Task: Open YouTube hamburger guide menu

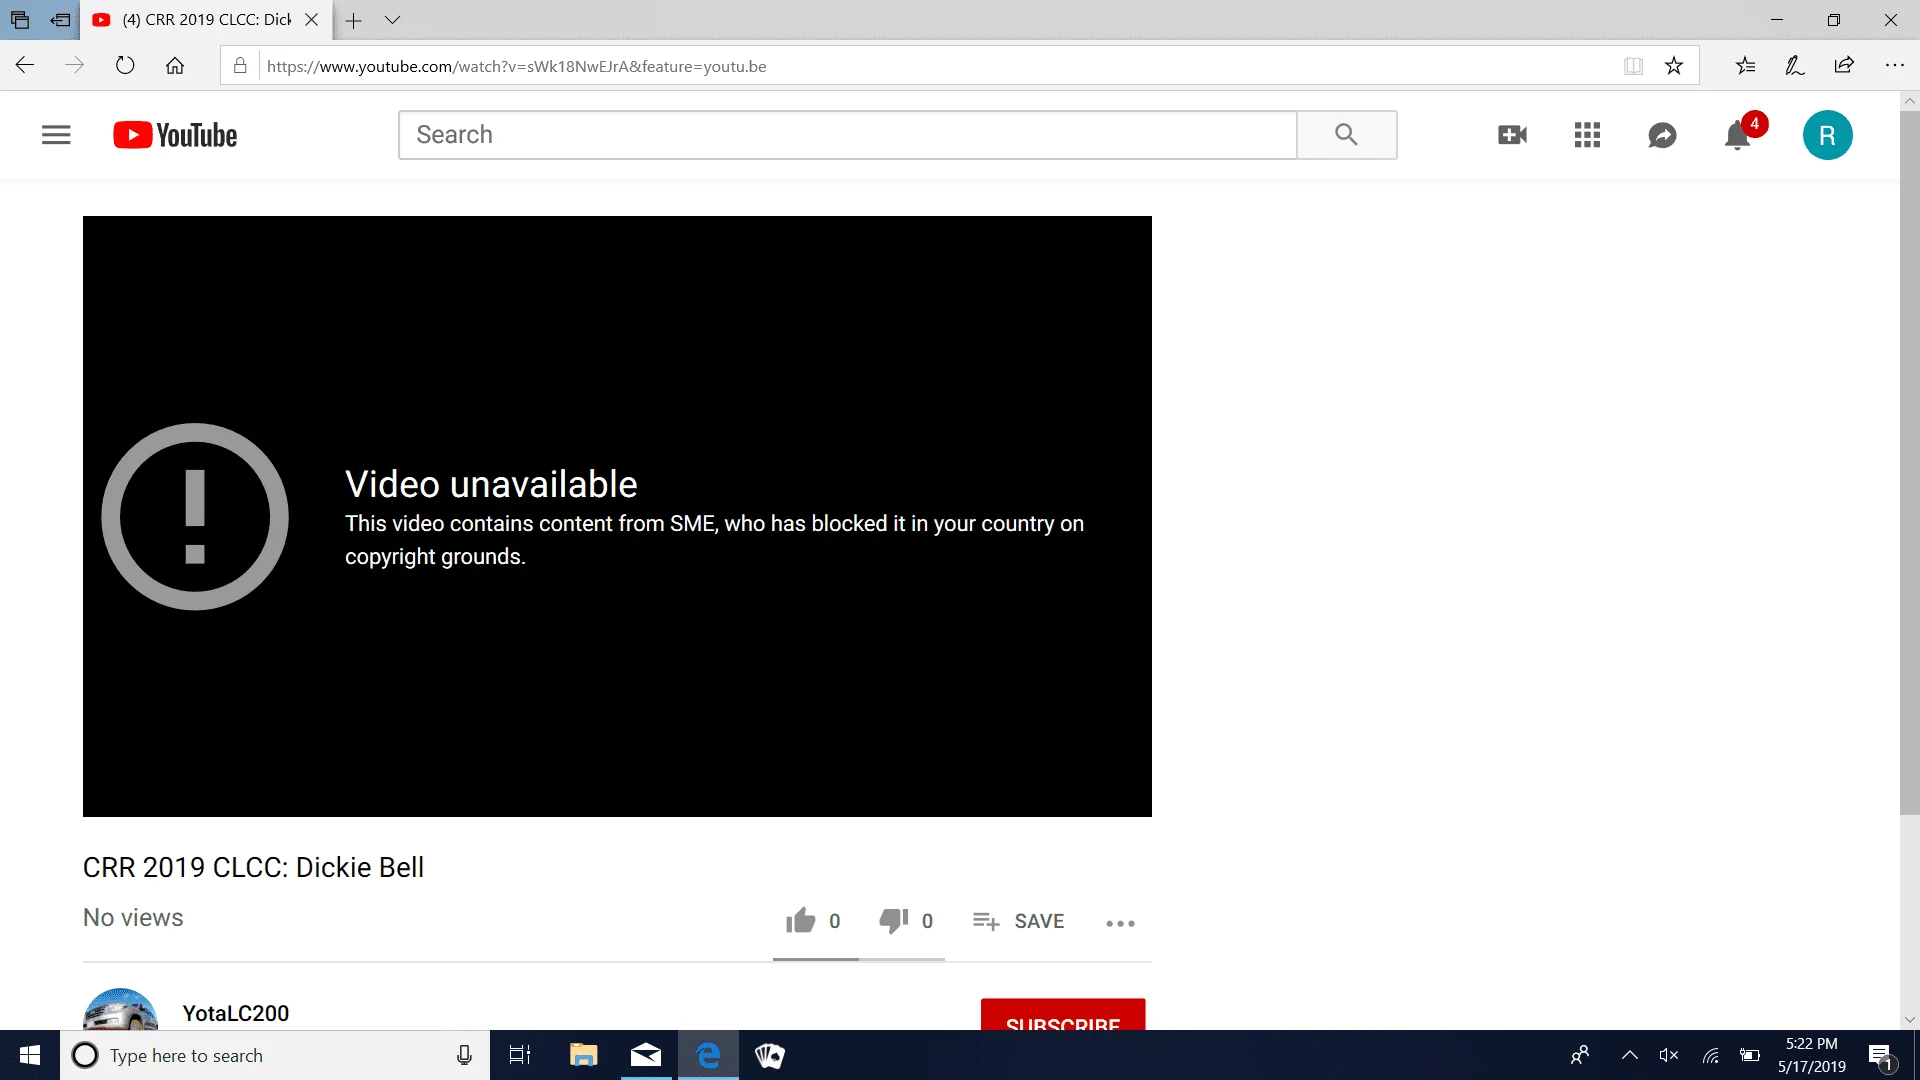Action: click(x=56, y=135)
